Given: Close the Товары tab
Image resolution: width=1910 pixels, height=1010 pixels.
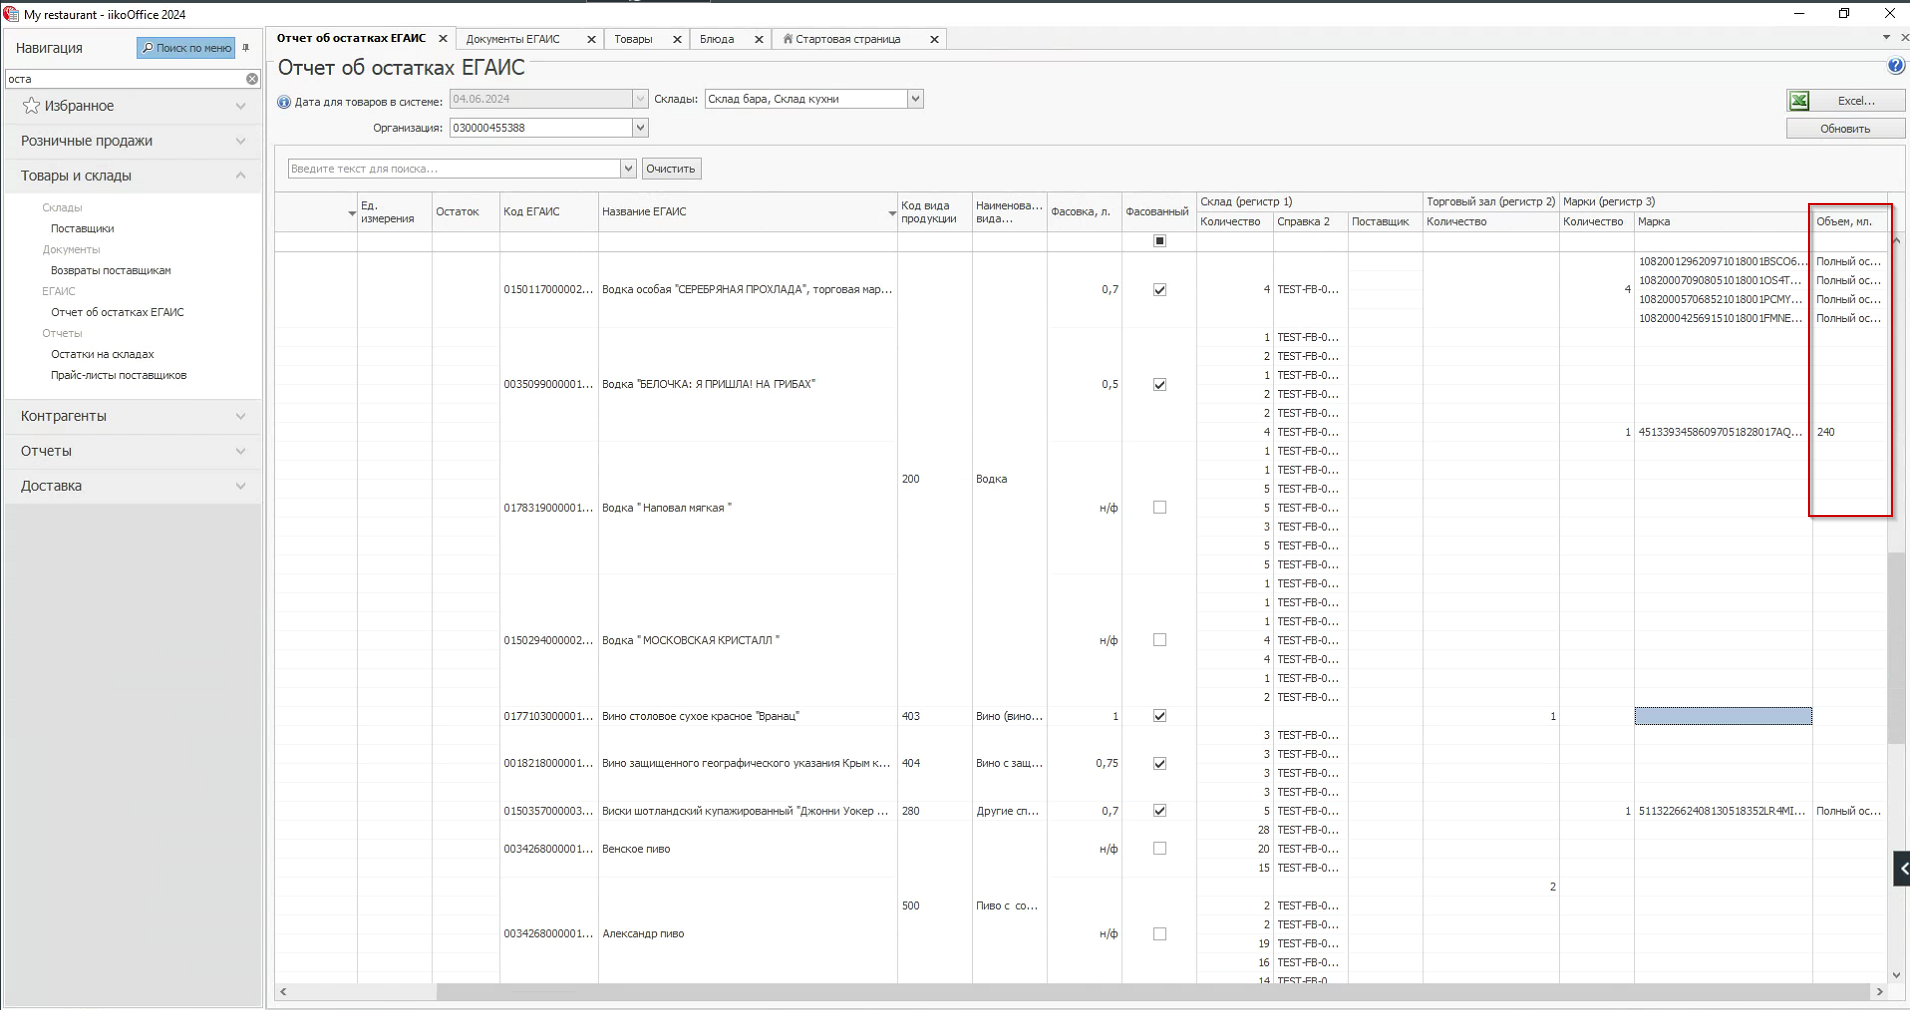Looking at the screenshot, I should [x=677, y=39].
